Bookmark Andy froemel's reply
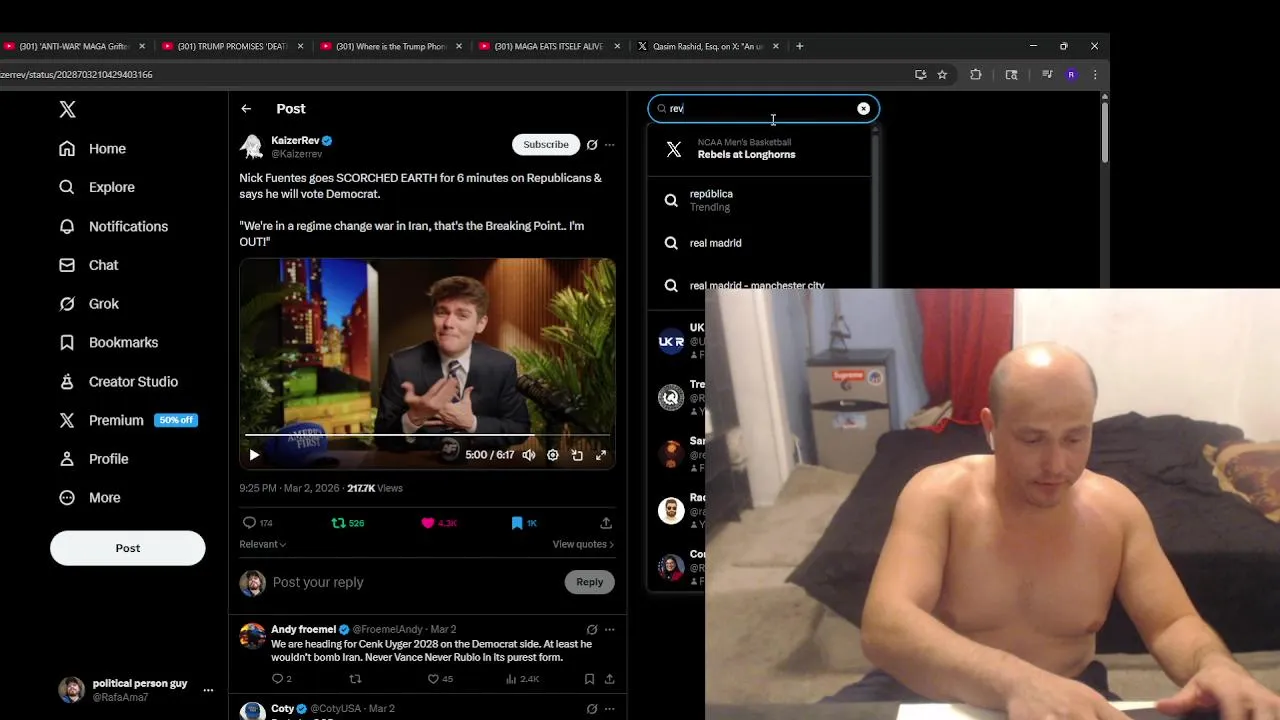1280x720 pixels. (x=589, y=679)
